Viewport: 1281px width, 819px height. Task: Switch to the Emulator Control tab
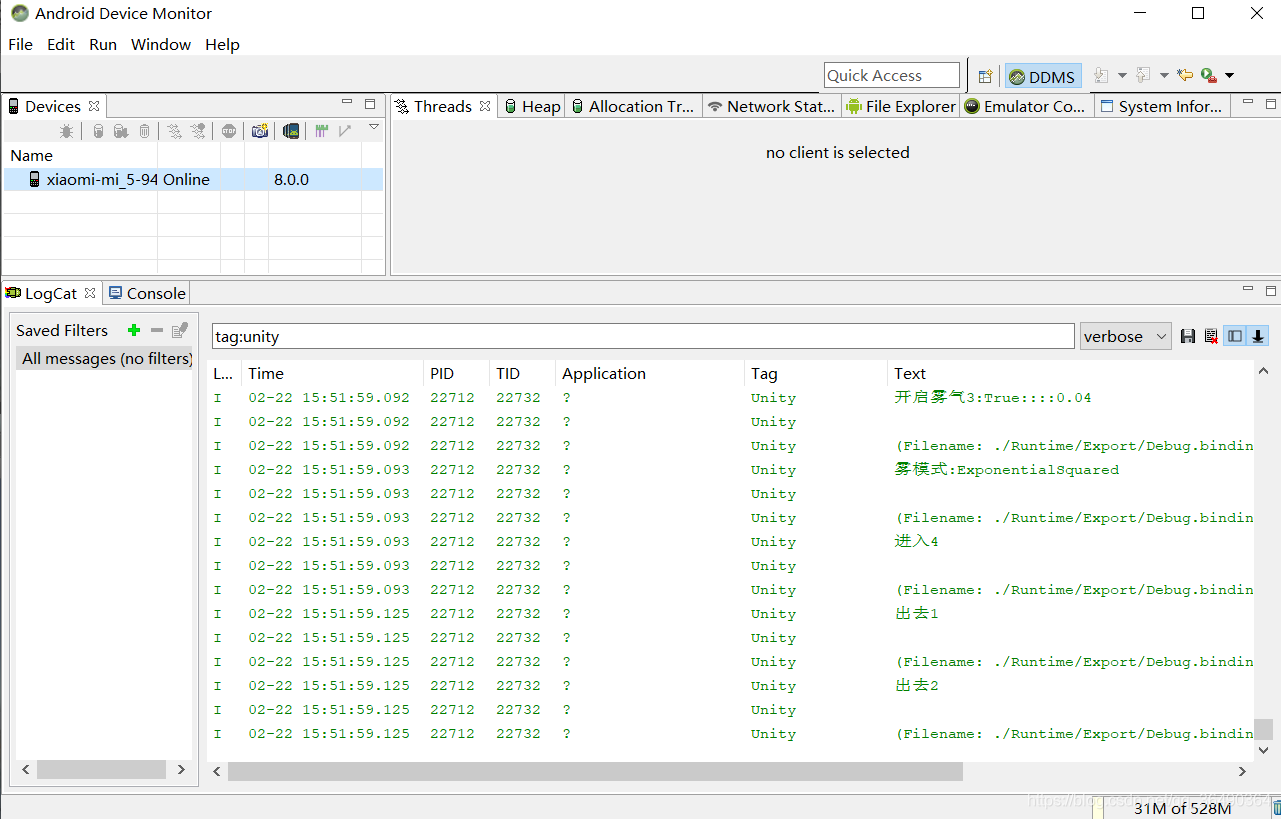click(1026, 106)
